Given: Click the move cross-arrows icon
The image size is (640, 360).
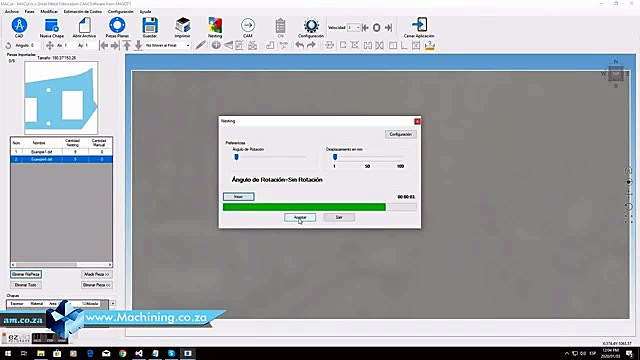Looking at the screenshot, I should pos(49,45).
